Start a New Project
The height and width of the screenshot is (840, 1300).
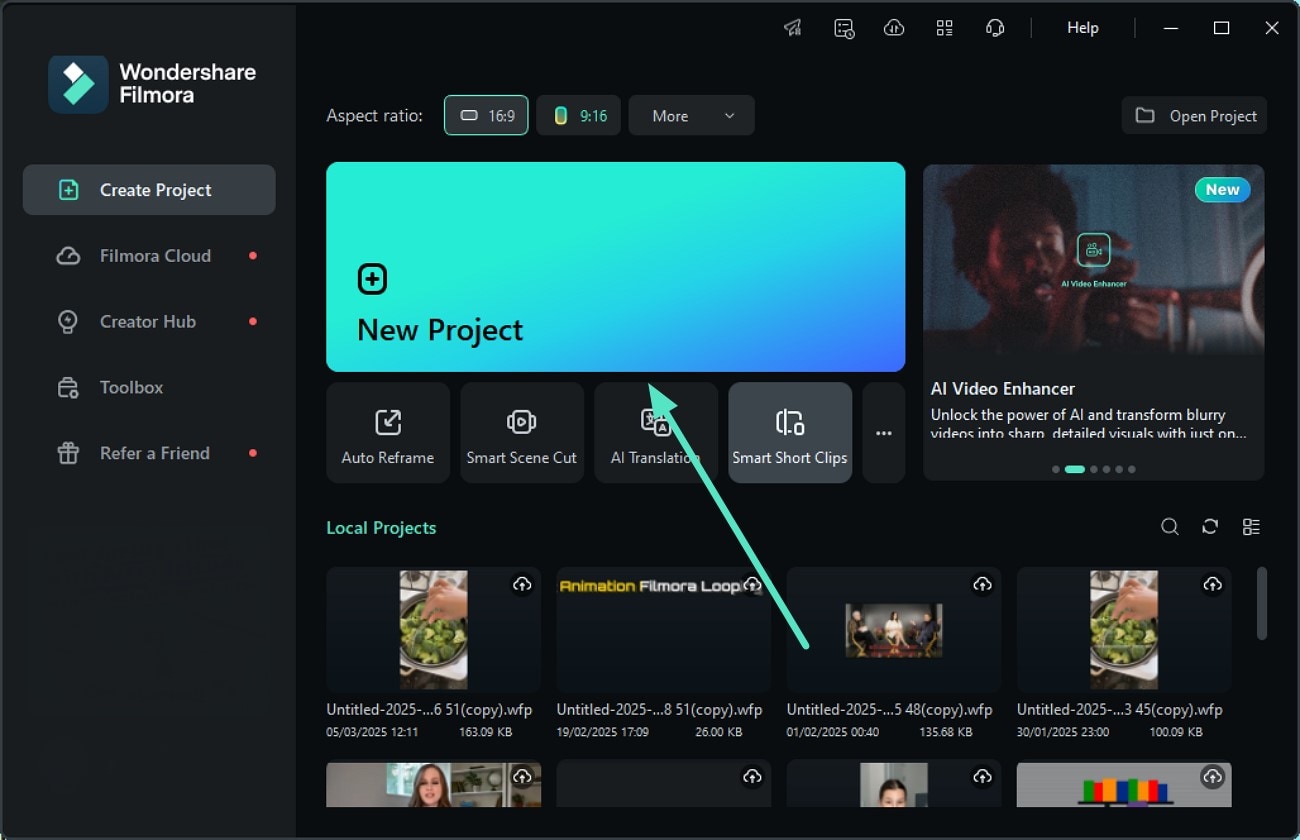tap(616, 267)
